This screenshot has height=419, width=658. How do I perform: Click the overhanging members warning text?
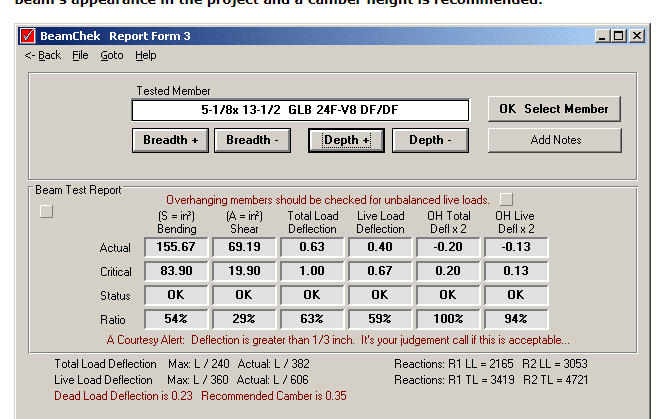[x=328, y=200]
